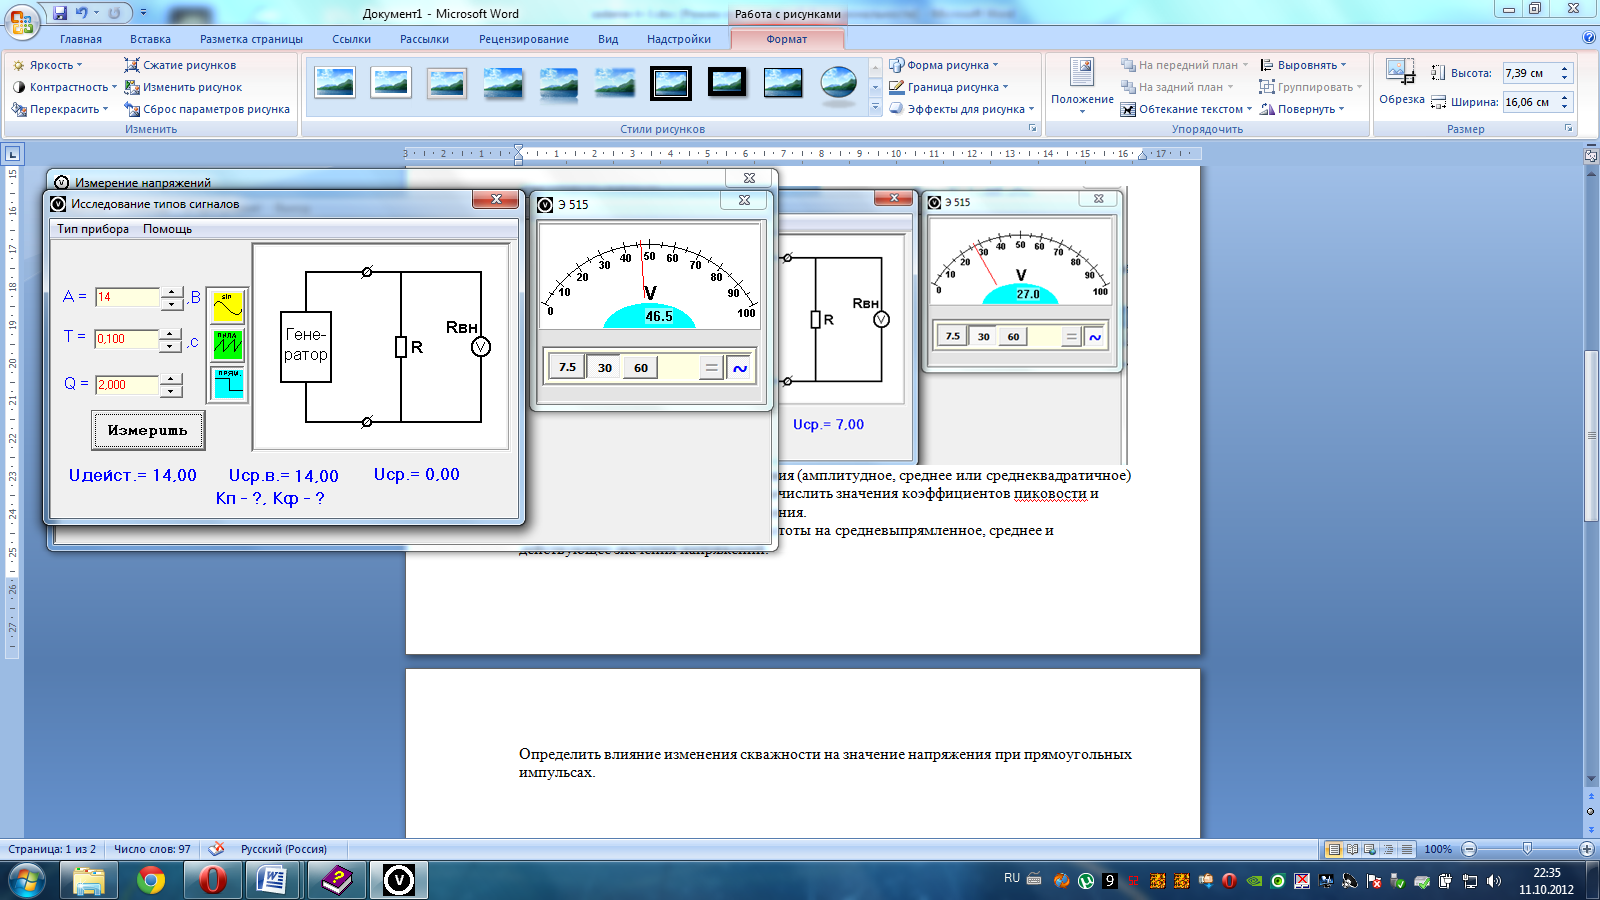
Task: Open Форма рисунка dropdown
Action: point(943,65)
